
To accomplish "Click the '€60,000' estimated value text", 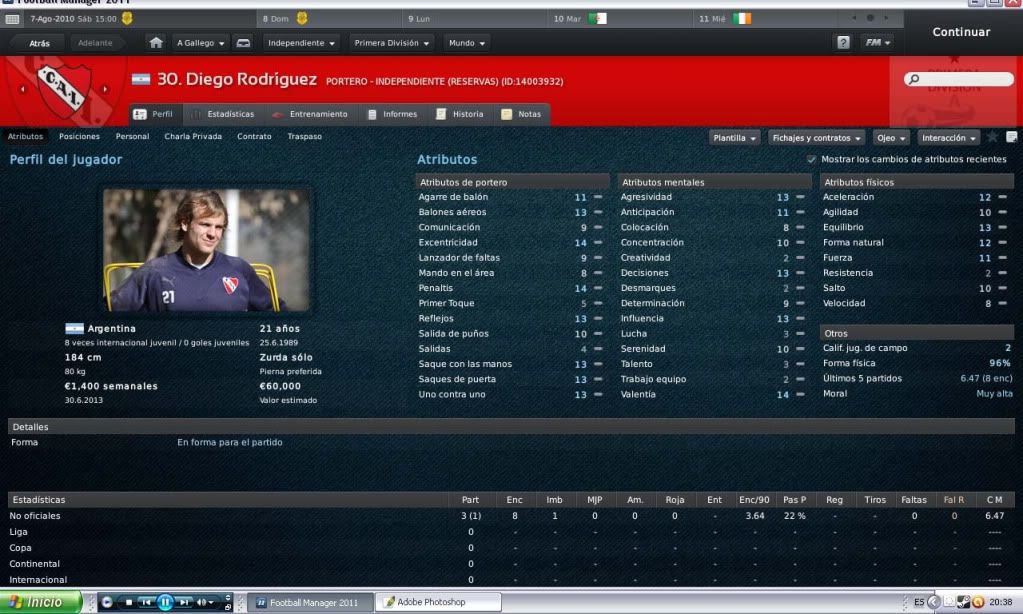I will [280, 386].
